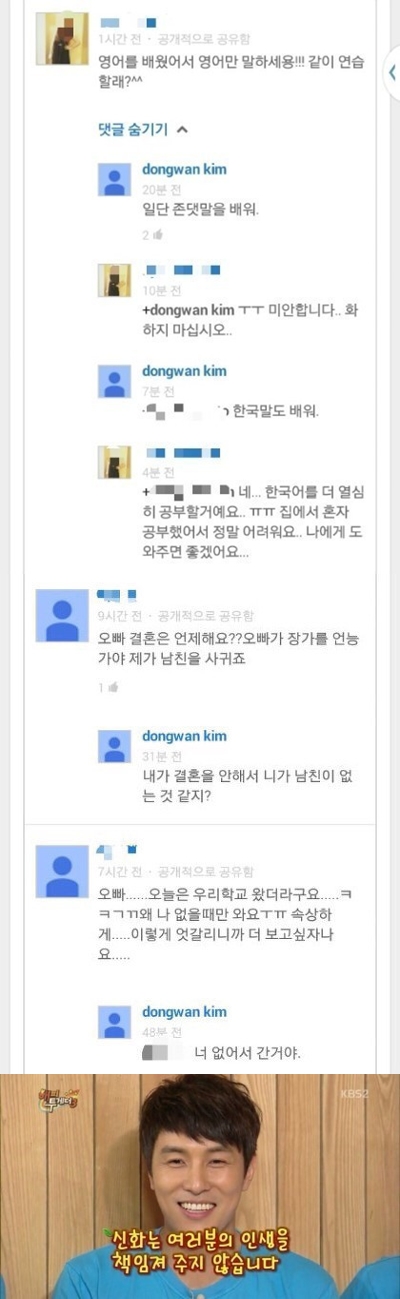Click the chevron arrow at right edge
The image size is (400, 1299).
coord(393,72)
